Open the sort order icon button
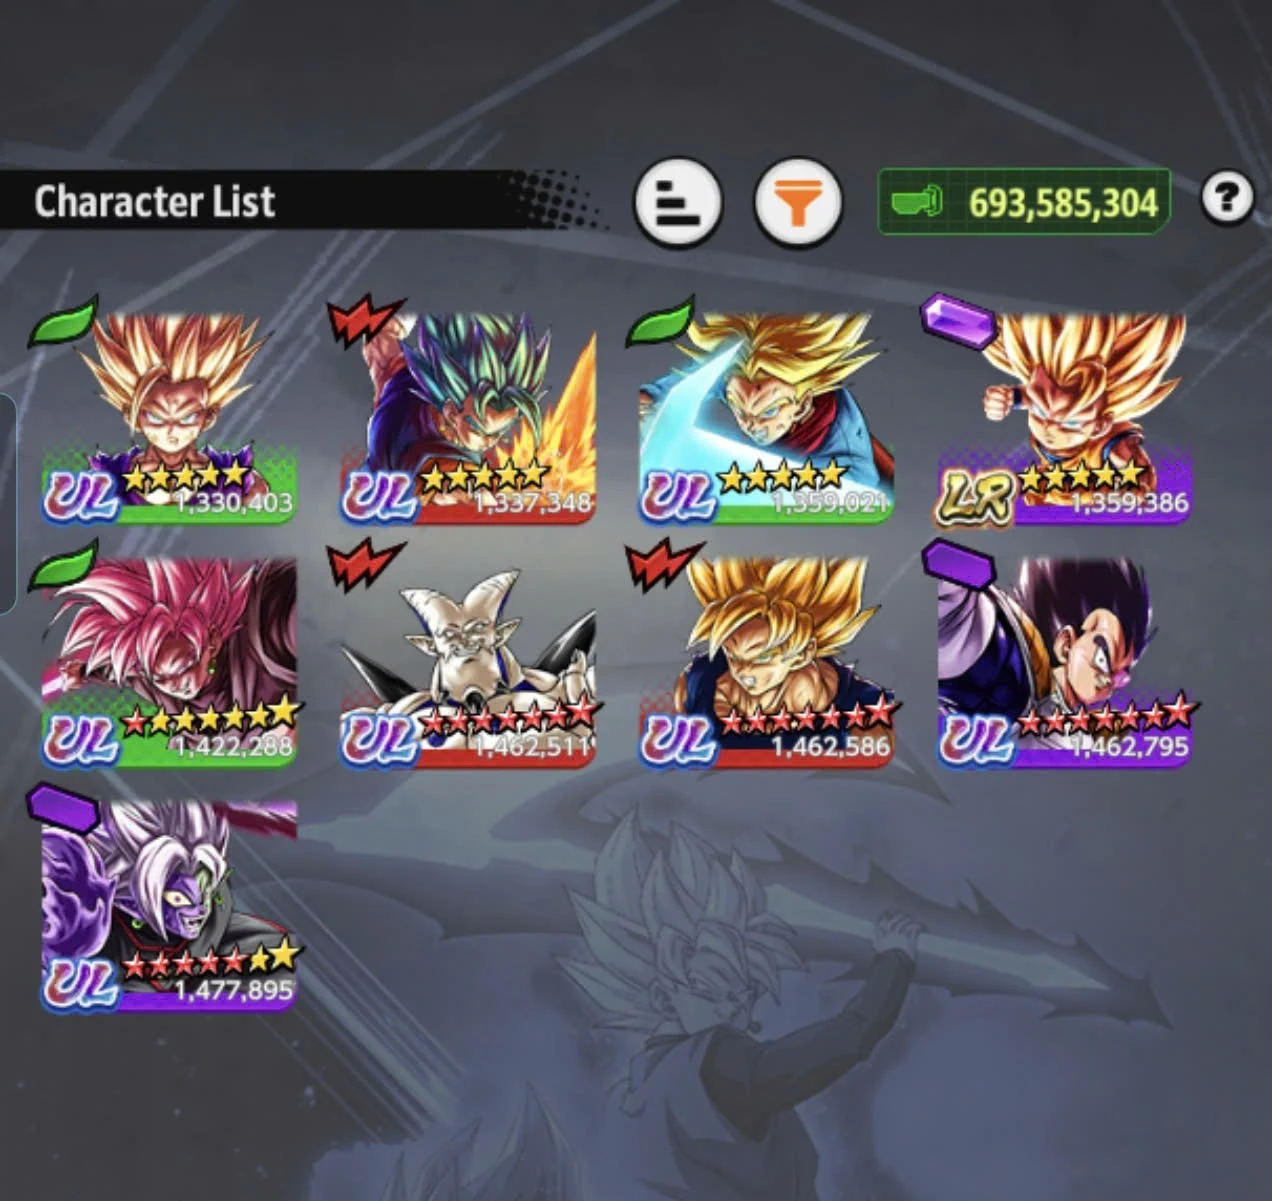The width and height of the screenshot is (1272, 1201). (679, 202)
